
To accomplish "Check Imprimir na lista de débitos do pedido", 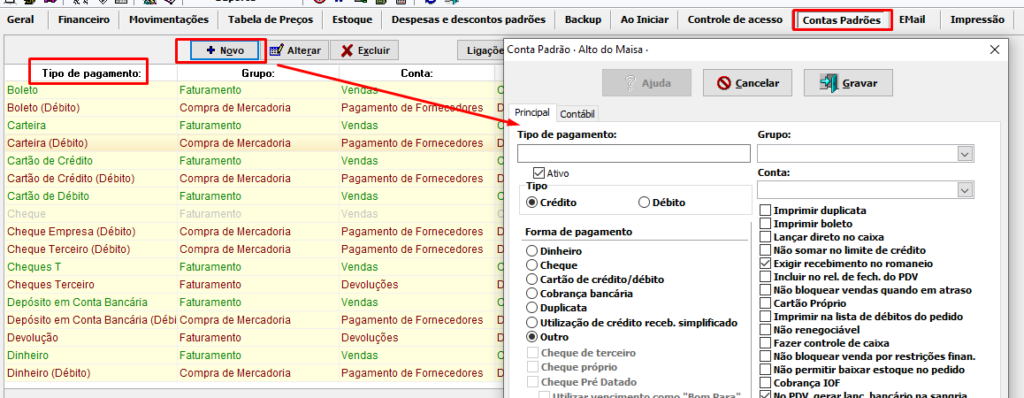I will pyautogui.click(x=765, y=316).
